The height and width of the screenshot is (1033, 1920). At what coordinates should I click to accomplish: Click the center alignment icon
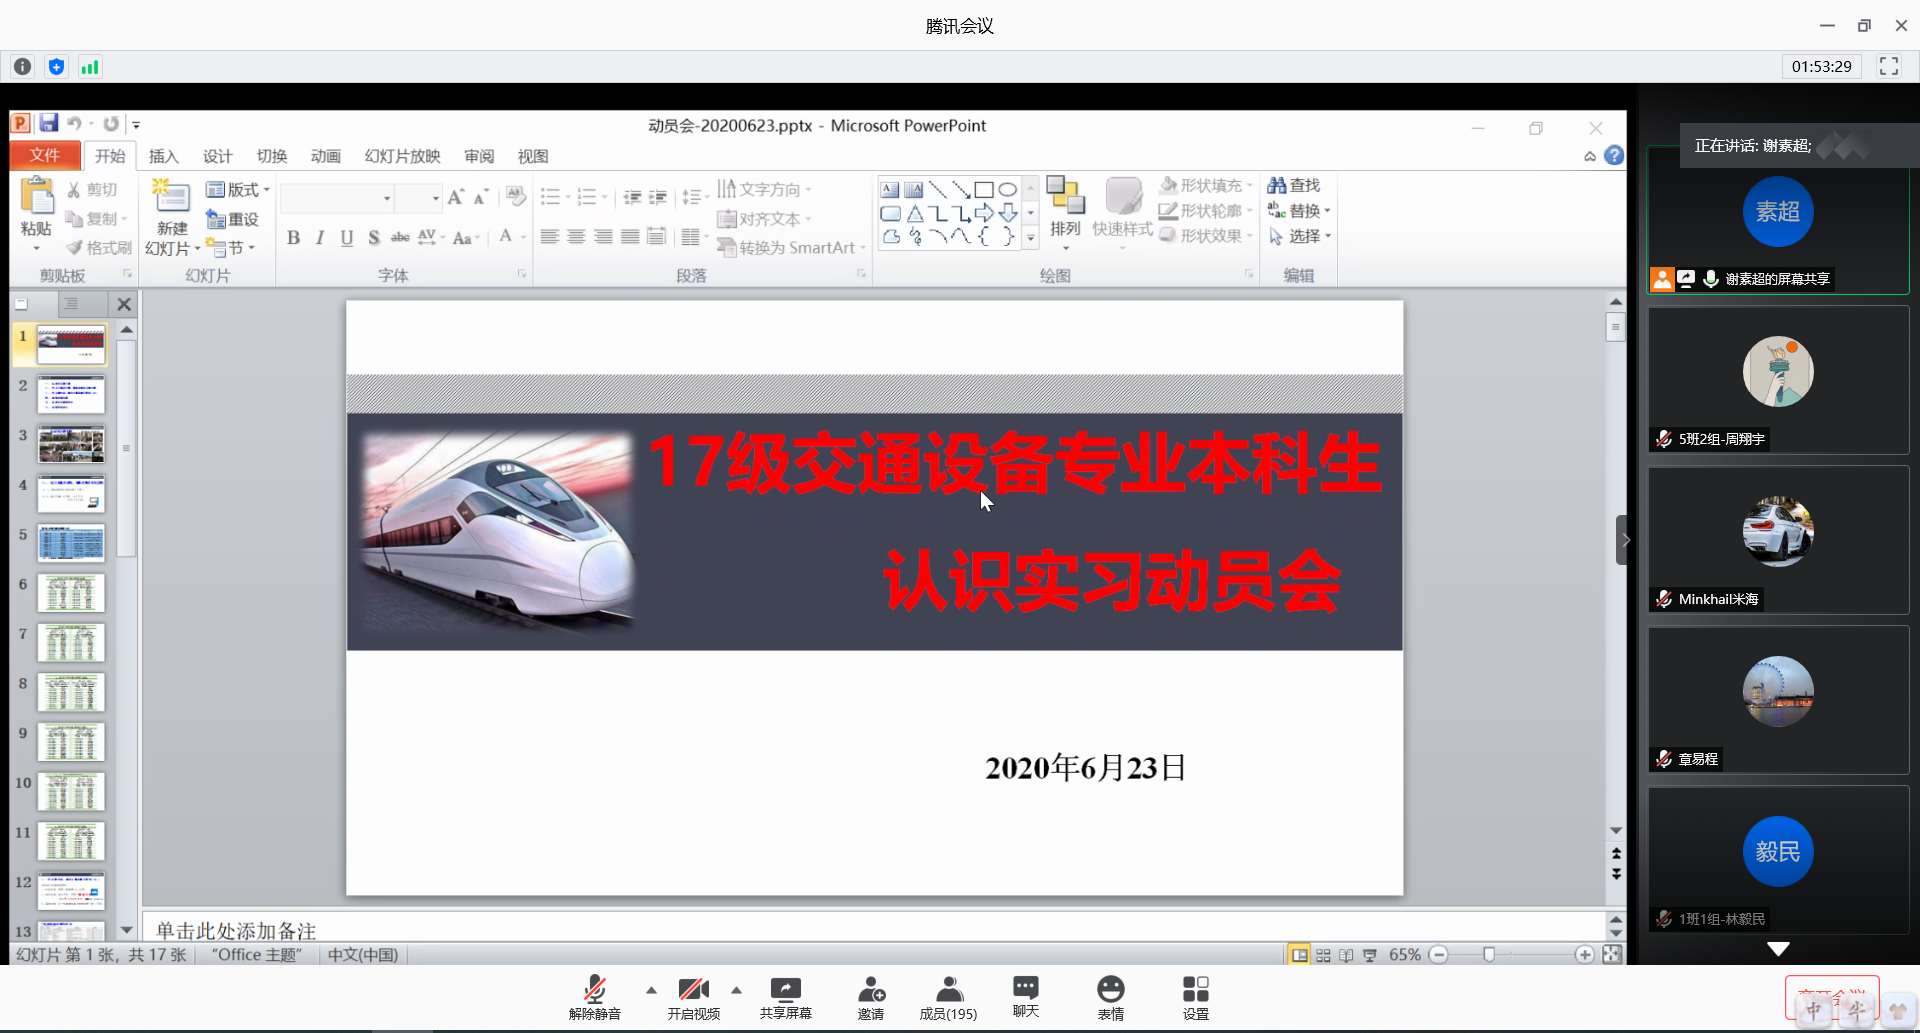(576, 237)
